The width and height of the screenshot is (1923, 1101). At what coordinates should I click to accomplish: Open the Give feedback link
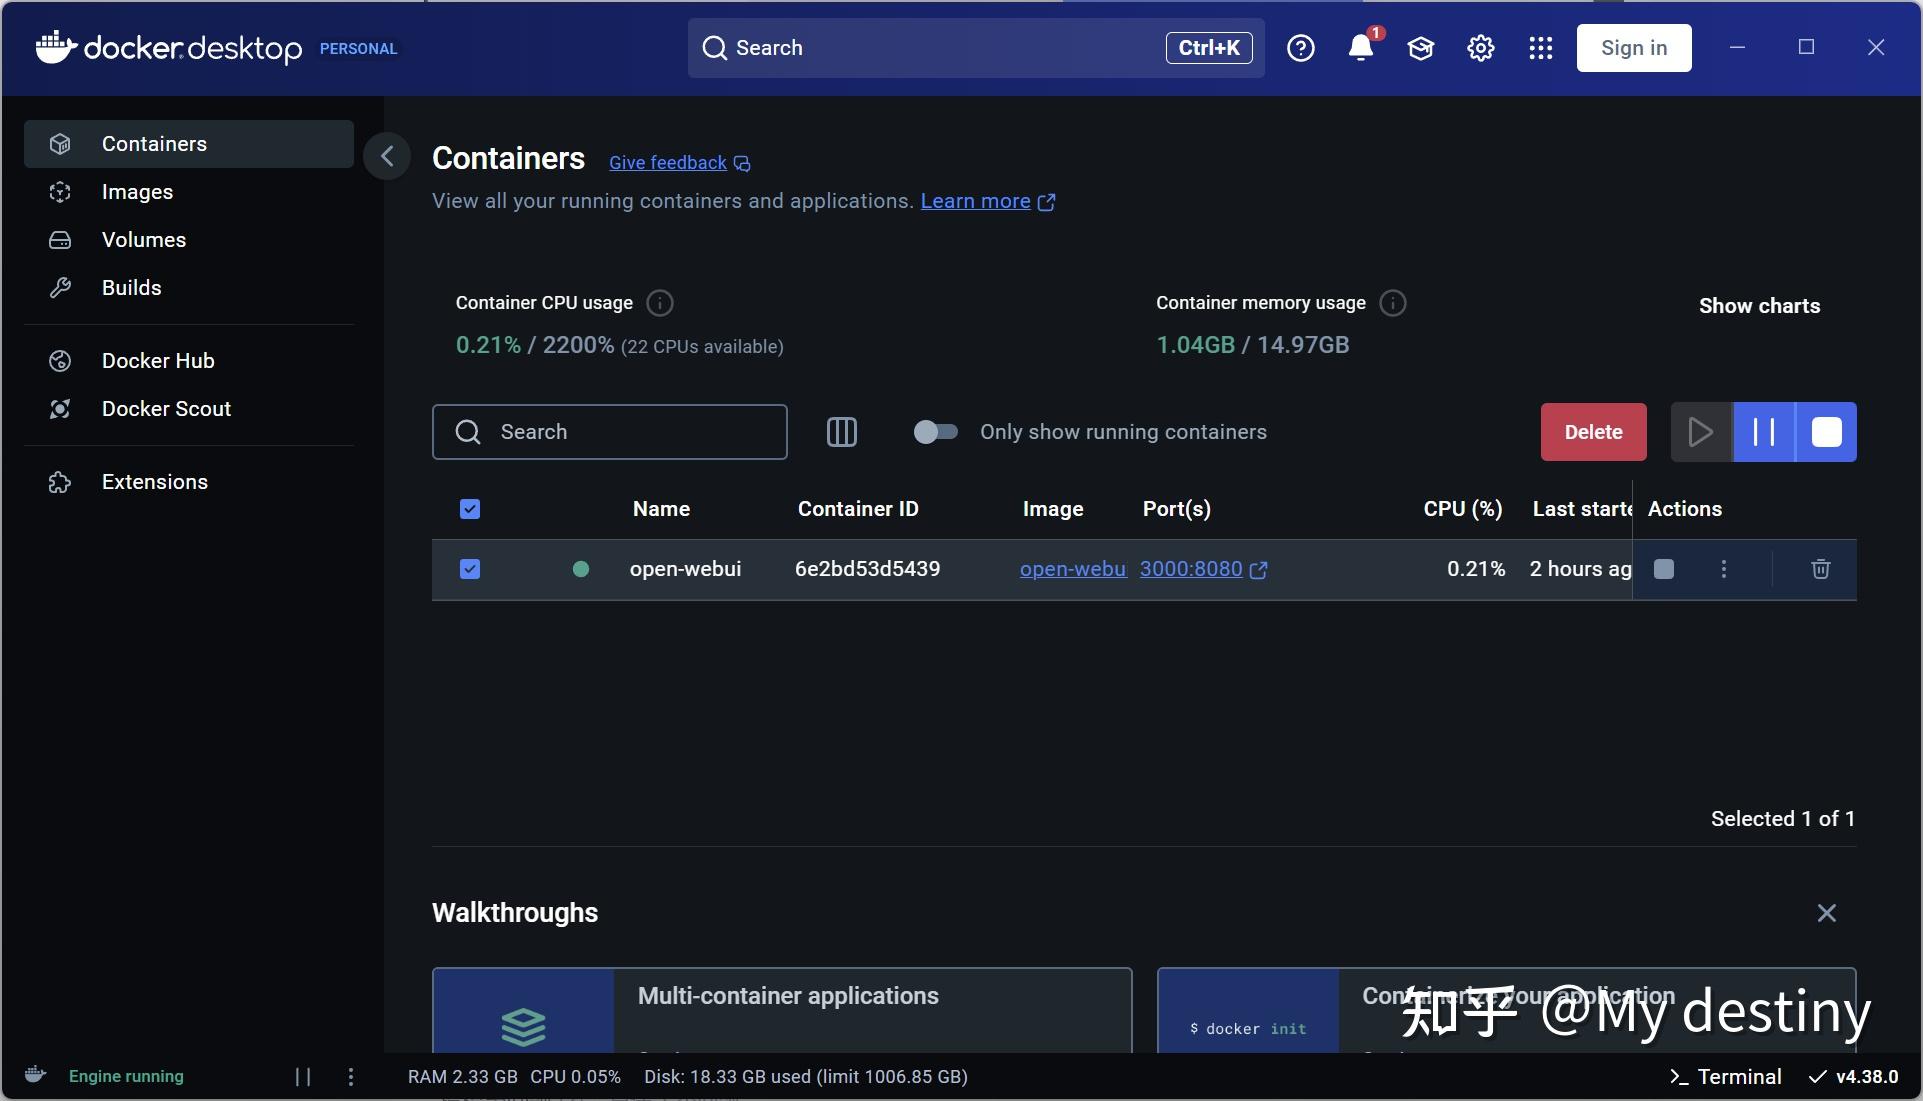tap(667, 162)
